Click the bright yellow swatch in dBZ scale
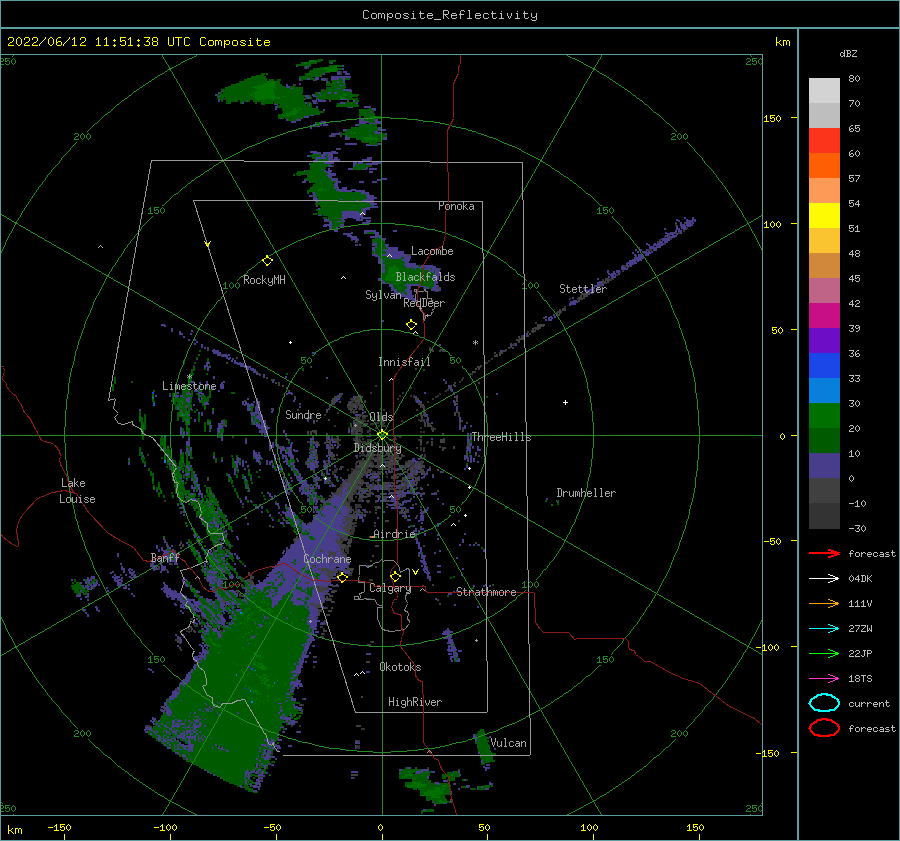Viewport: 900px width, 841px height. point(824,215)
